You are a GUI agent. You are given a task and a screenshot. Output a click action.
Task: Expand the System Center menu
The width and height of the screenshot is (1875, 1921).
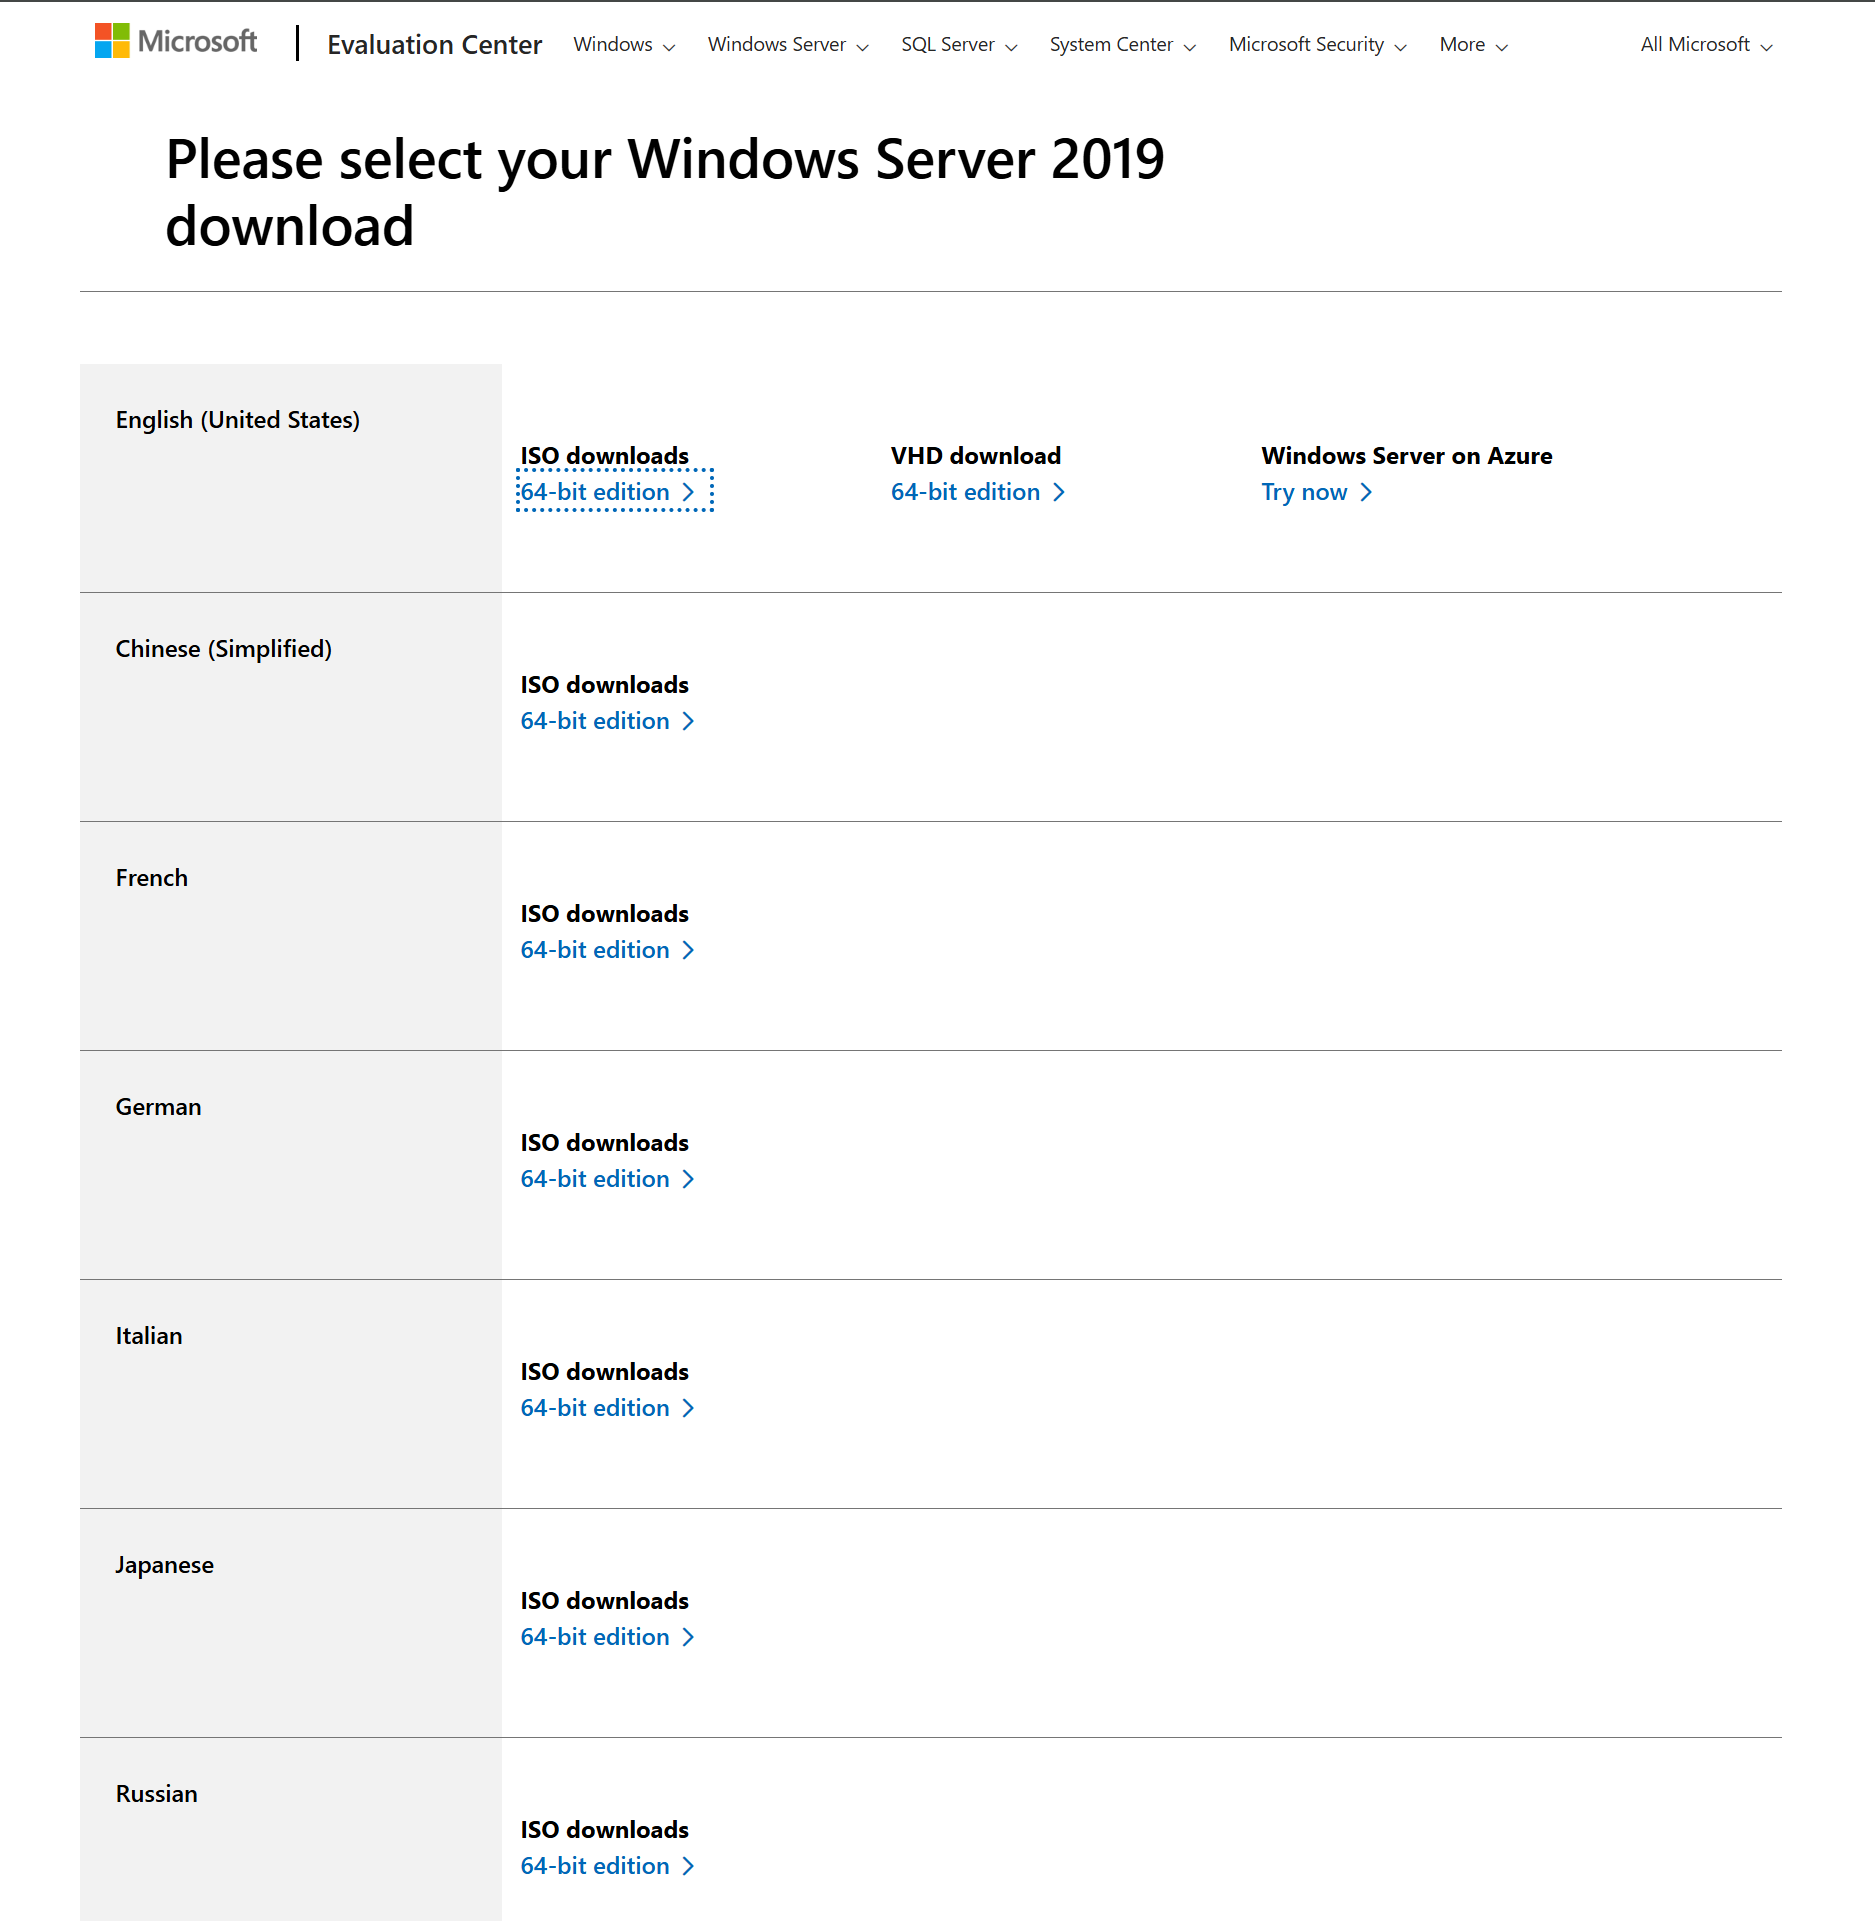tap(1122, 45)
